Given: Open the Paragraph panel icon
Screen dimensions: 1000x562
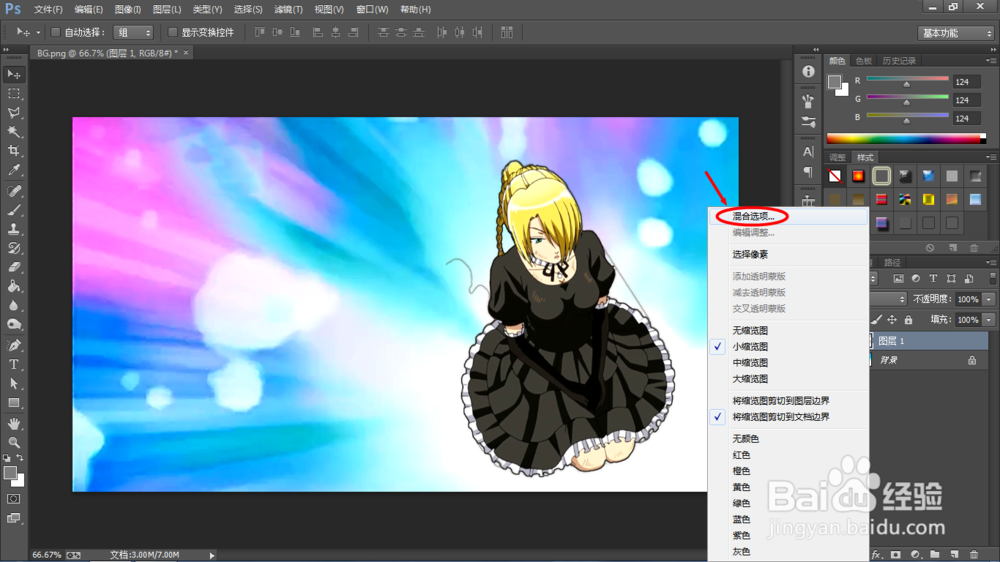Looking at the screenshot, I should [x=808, y=172].
